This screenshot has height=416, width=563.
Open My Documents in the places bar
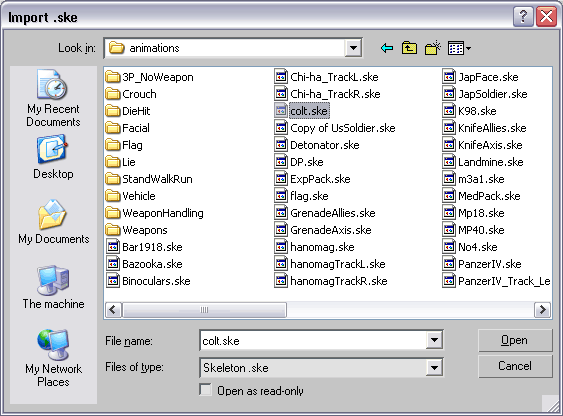click(x=53, y=222)
